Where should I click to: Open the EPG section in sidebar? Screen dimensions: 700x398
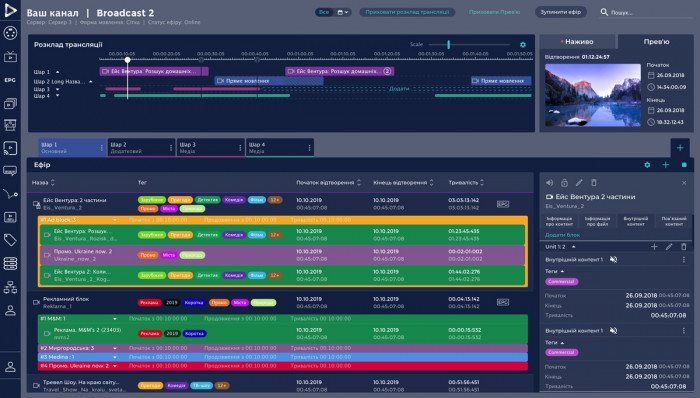coord(10,80)
